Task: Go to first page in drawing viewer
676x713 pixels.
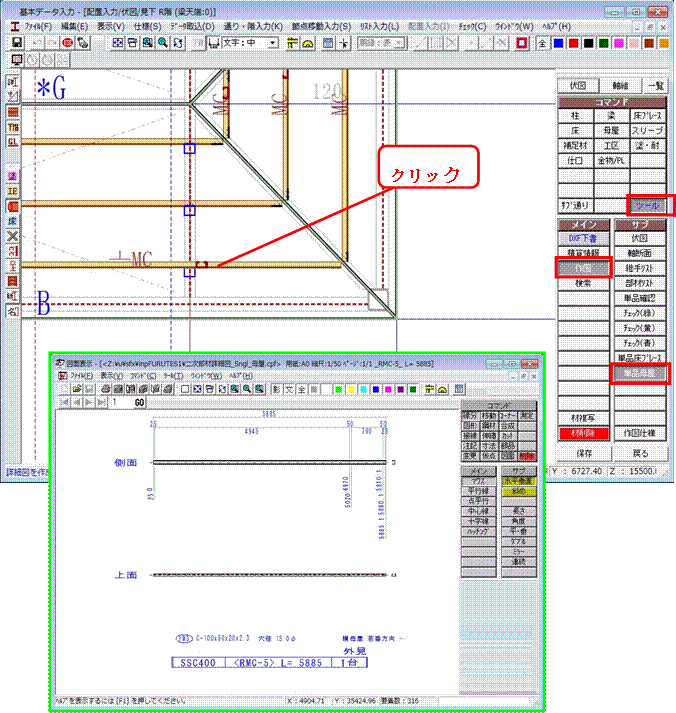Action: (x=65, y=402)
